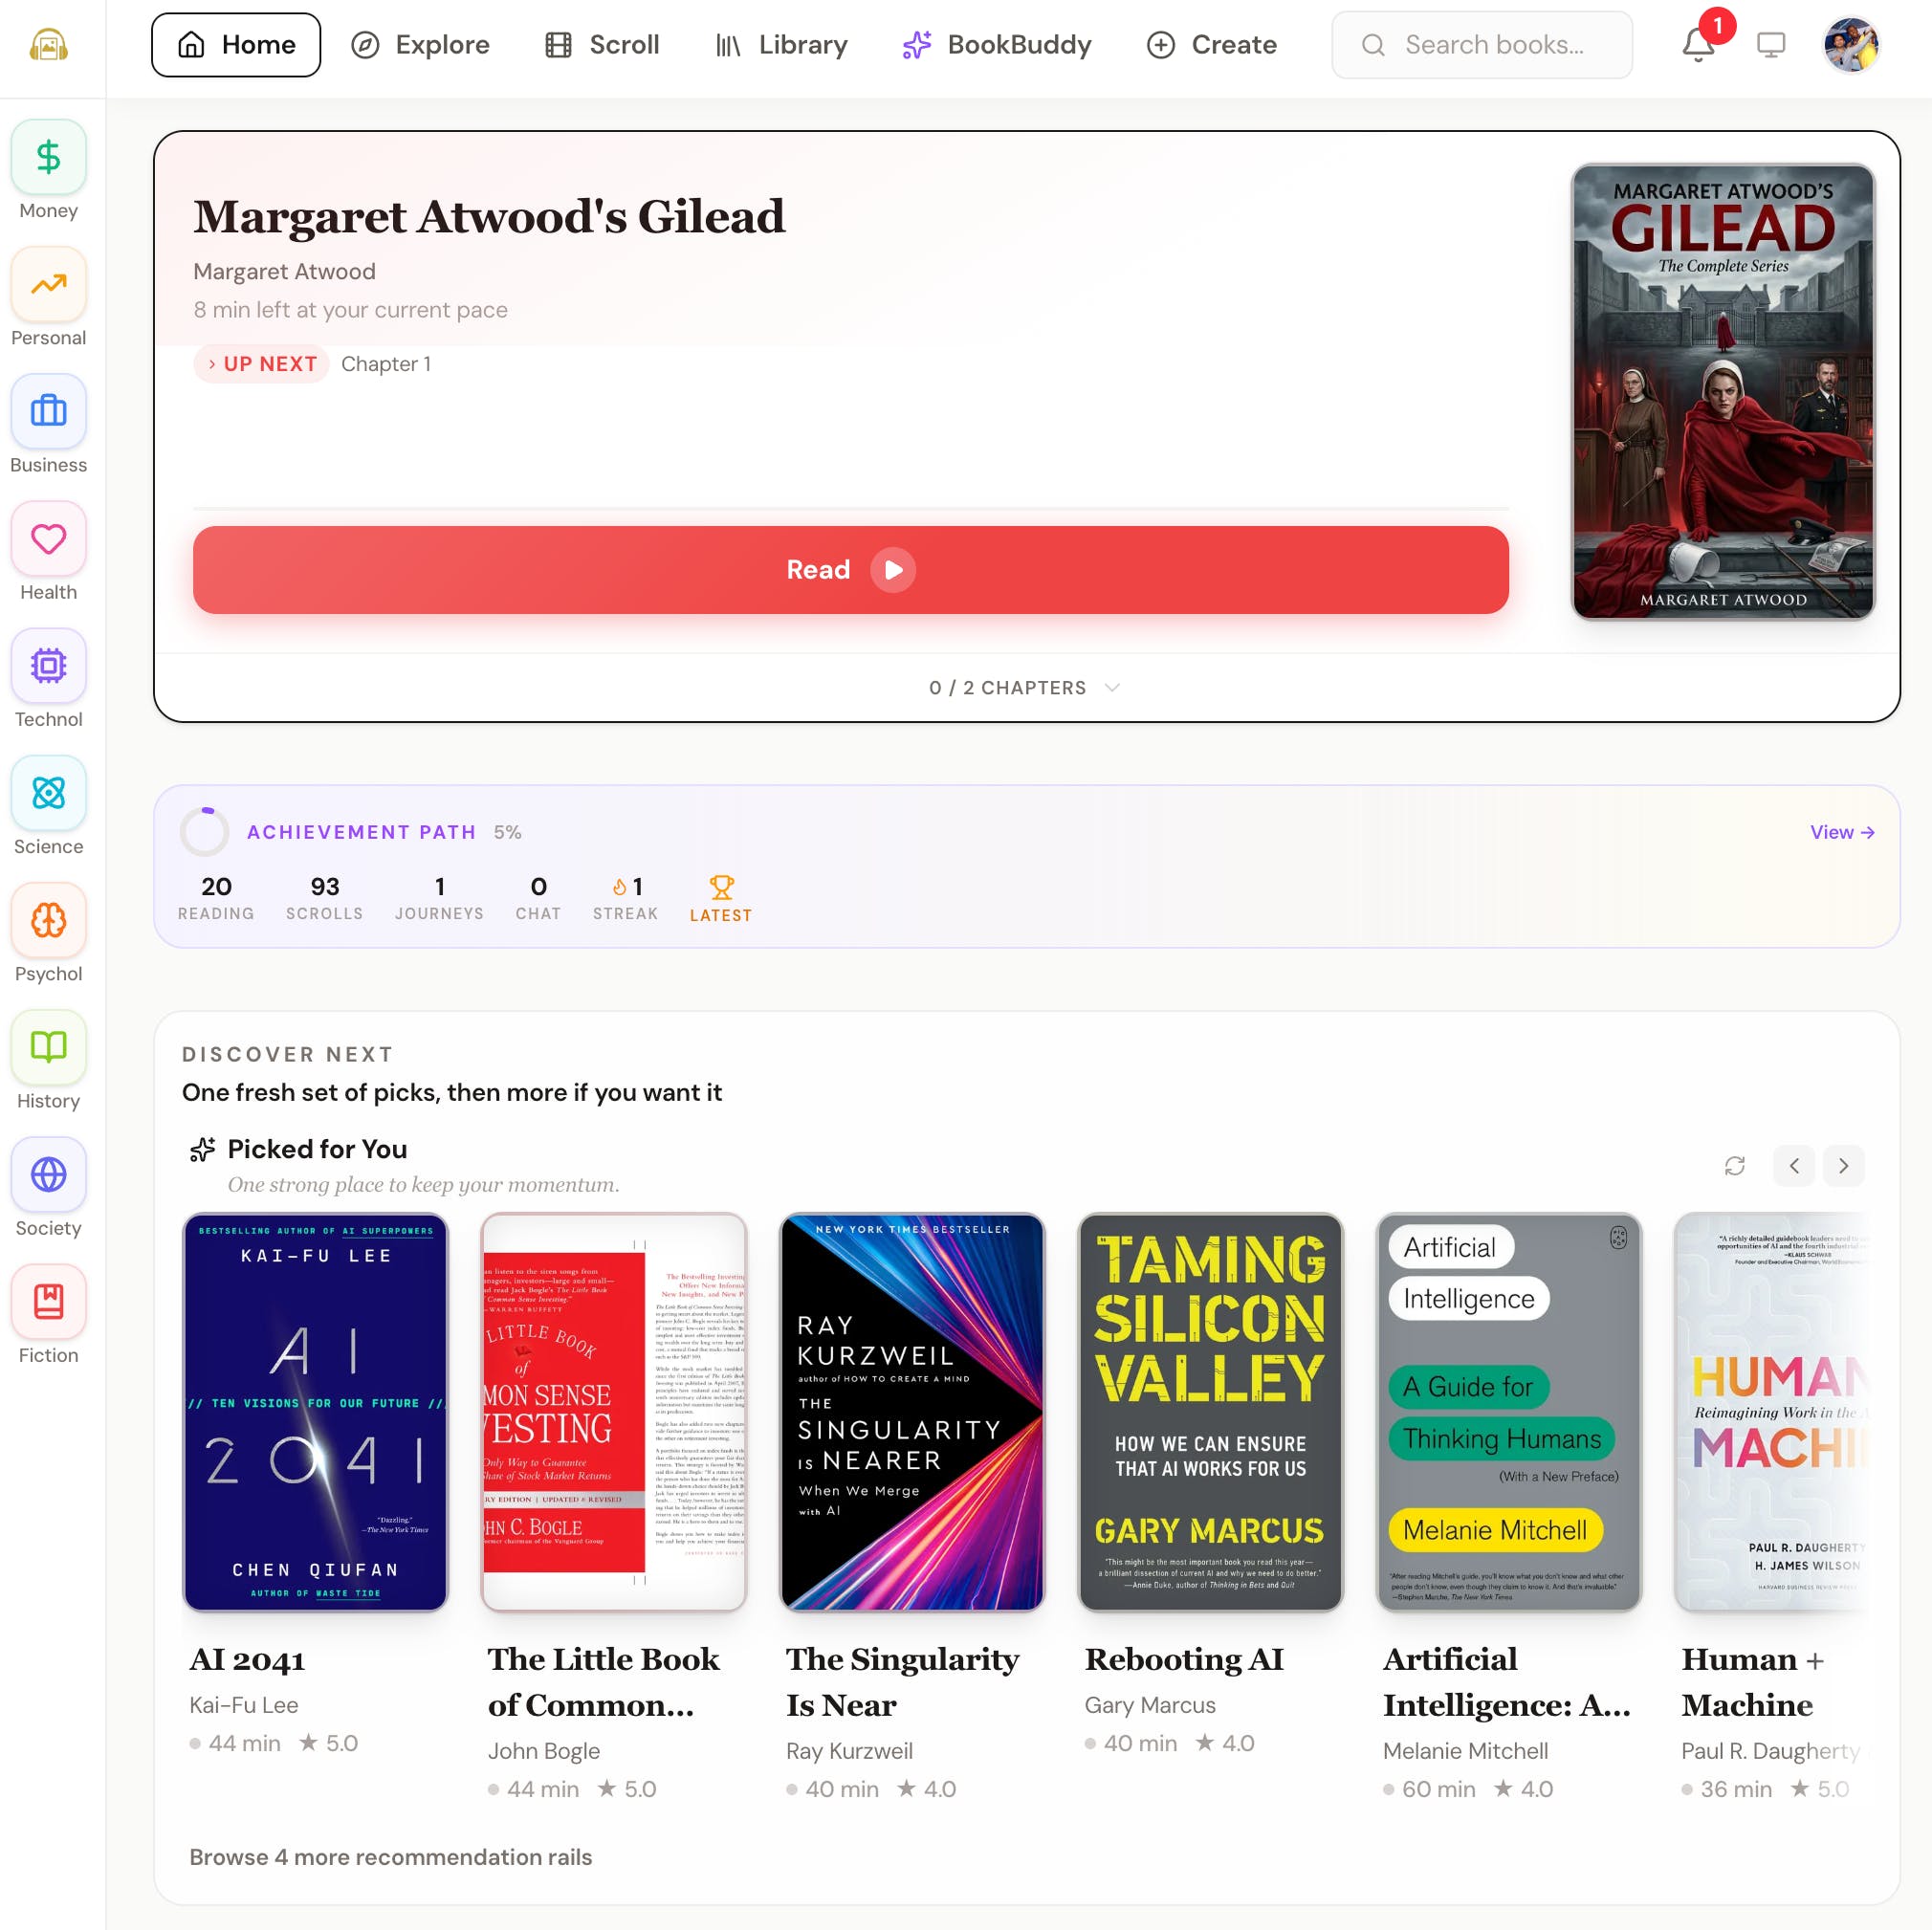Open the AI 2041 book cover
The height and width of the screenshot is (1930, 1932).
[x=315, y=1411]
